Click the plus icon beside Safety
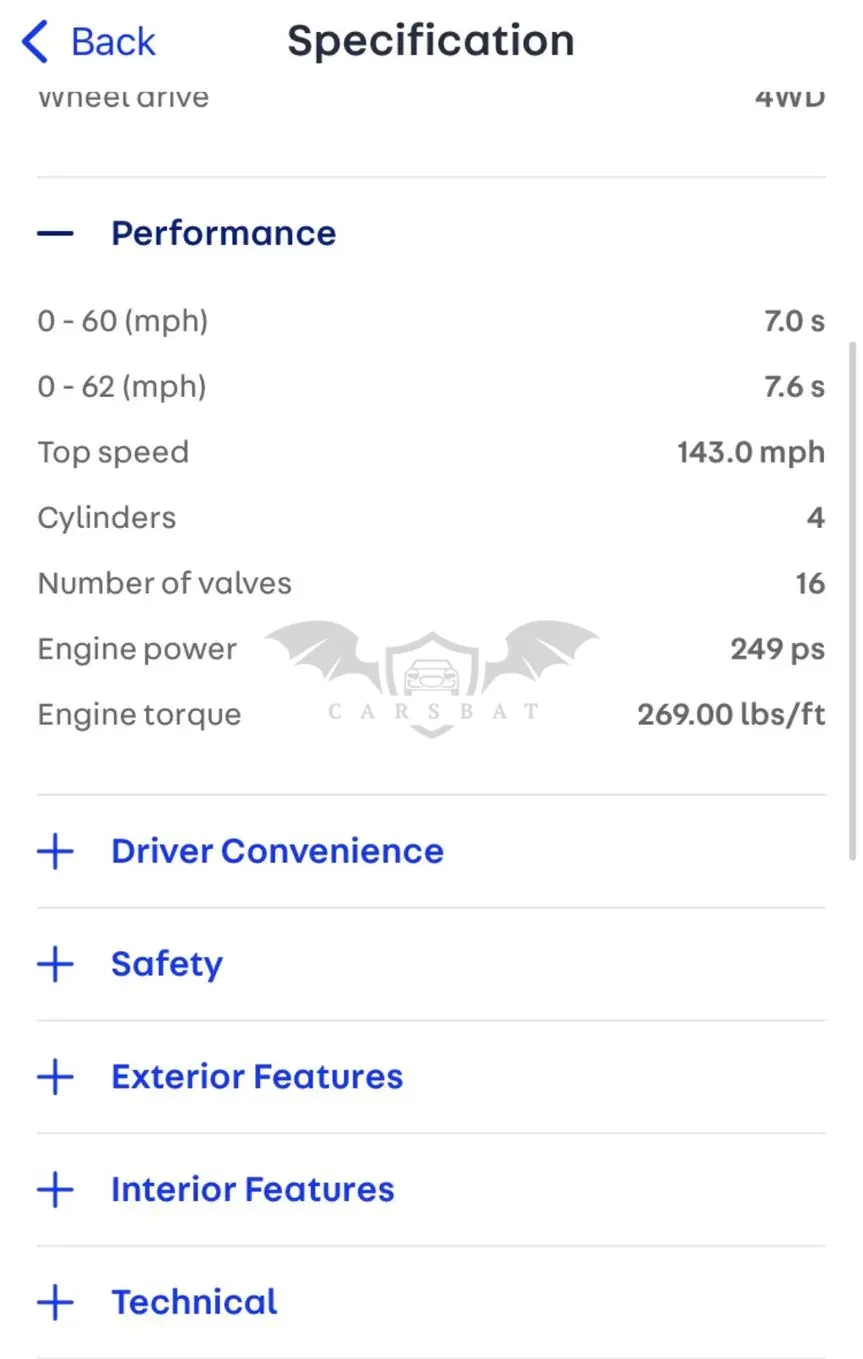 pyautogui.click(x=55, y=964)
